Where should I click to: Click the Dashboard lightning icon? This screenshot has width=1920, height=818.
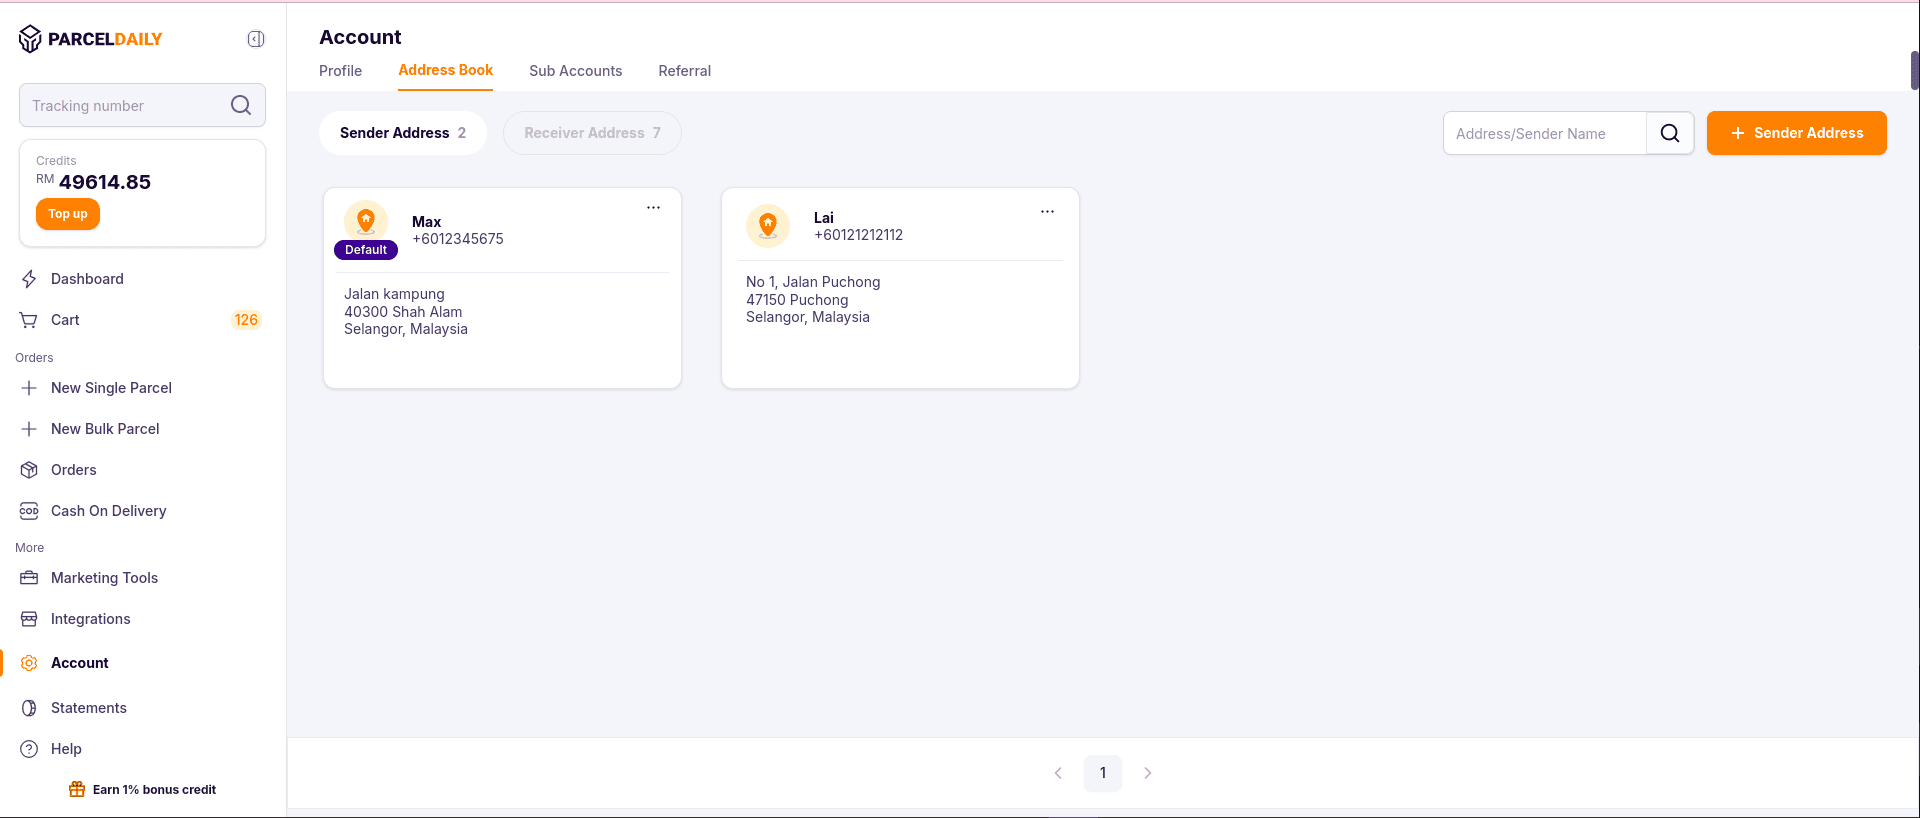(x=29, y=279)
